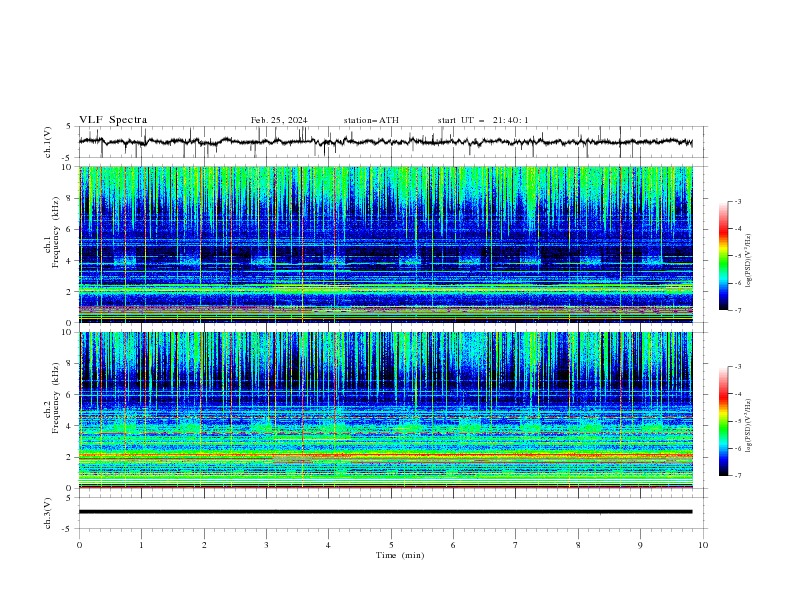Click the ch.1(V) waveform axis label
Image resolution: width=792 pixels, height=612 pixels.
(x=48, y=142)
